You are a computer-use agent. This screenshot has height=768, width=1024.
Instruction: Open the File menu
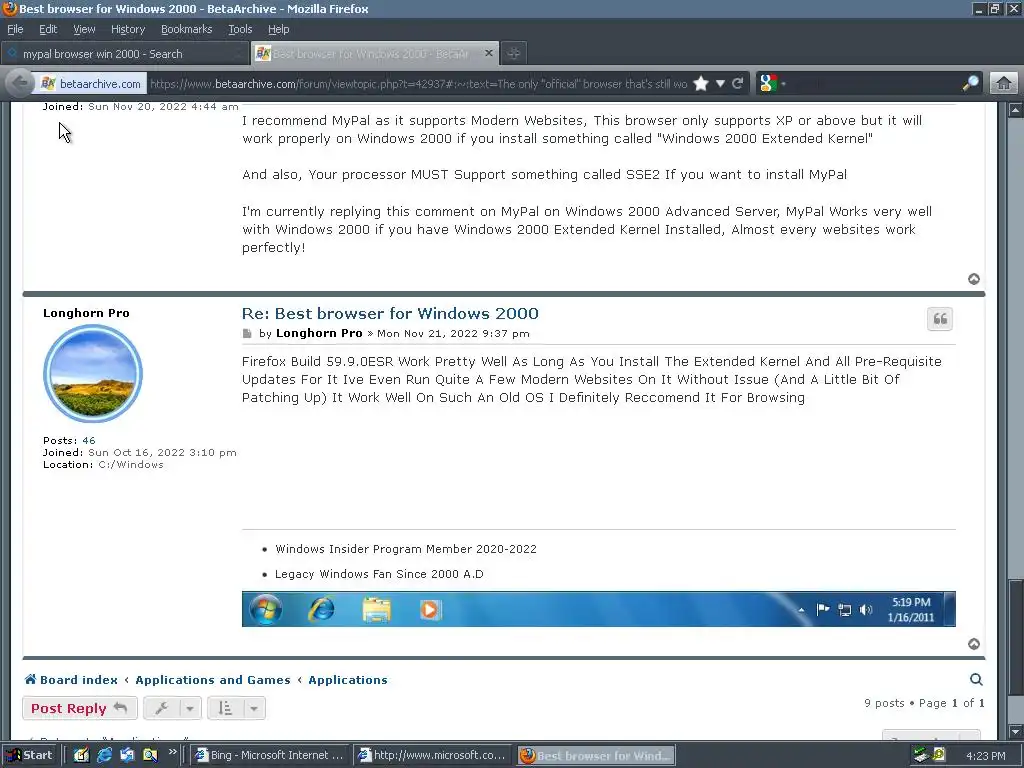tap(15, 29)
